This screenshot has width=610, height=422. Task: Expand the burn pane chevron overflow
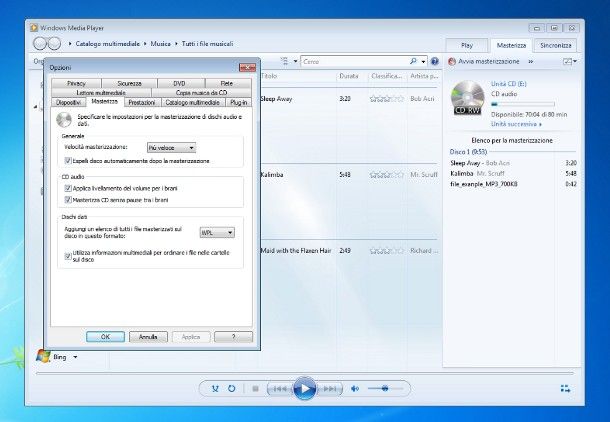(531, 61)
